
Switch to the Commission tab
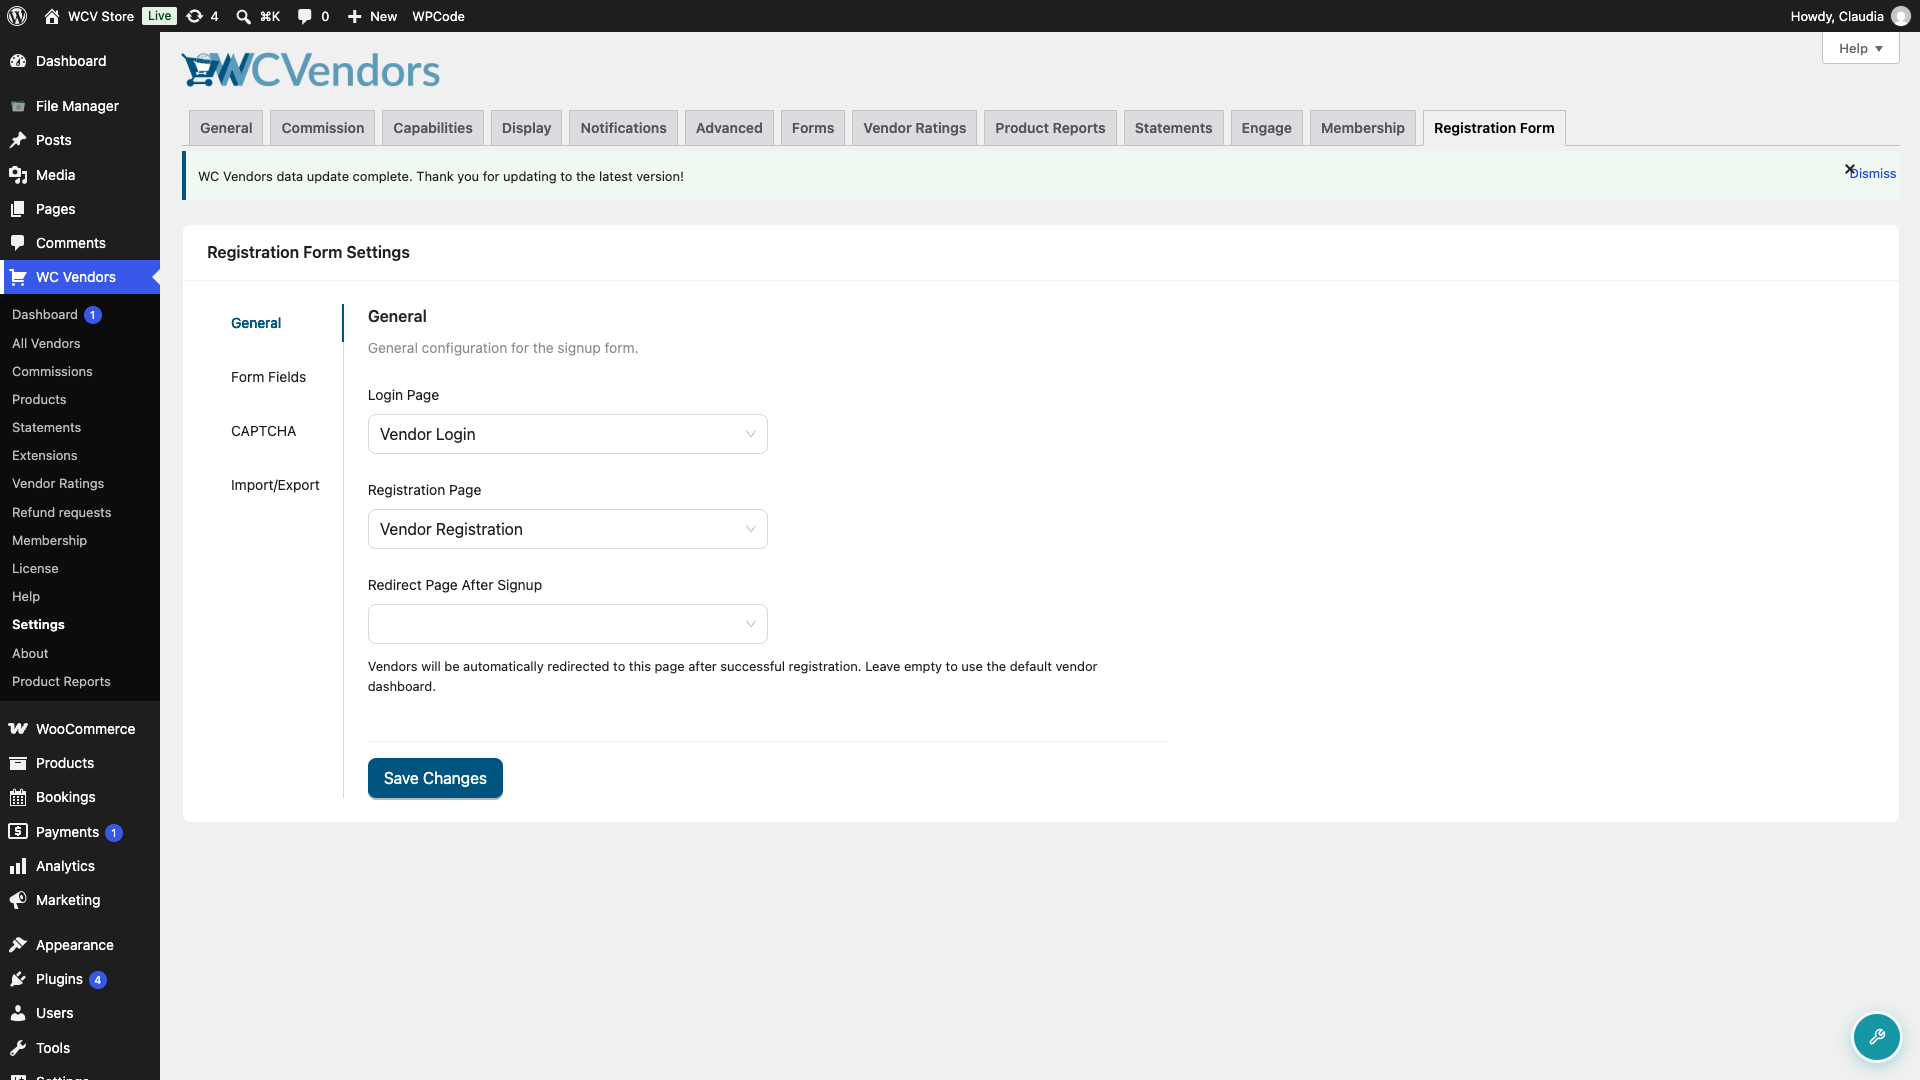(322, 128)
